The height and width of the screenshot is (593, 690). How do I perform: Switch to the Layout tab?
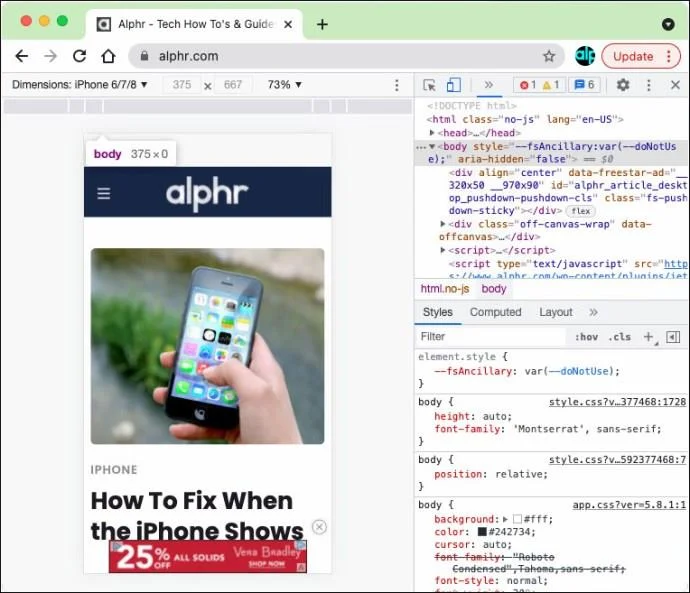point(556,312)
